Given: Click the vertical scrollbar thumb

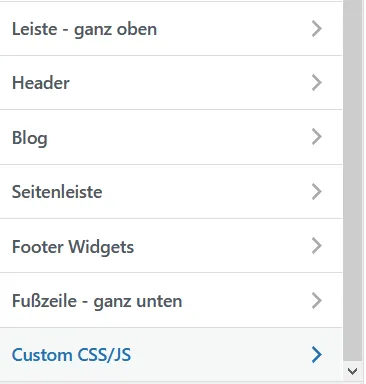Looking at the screenshot, I should pyautogui.click(x=353, y=180).
